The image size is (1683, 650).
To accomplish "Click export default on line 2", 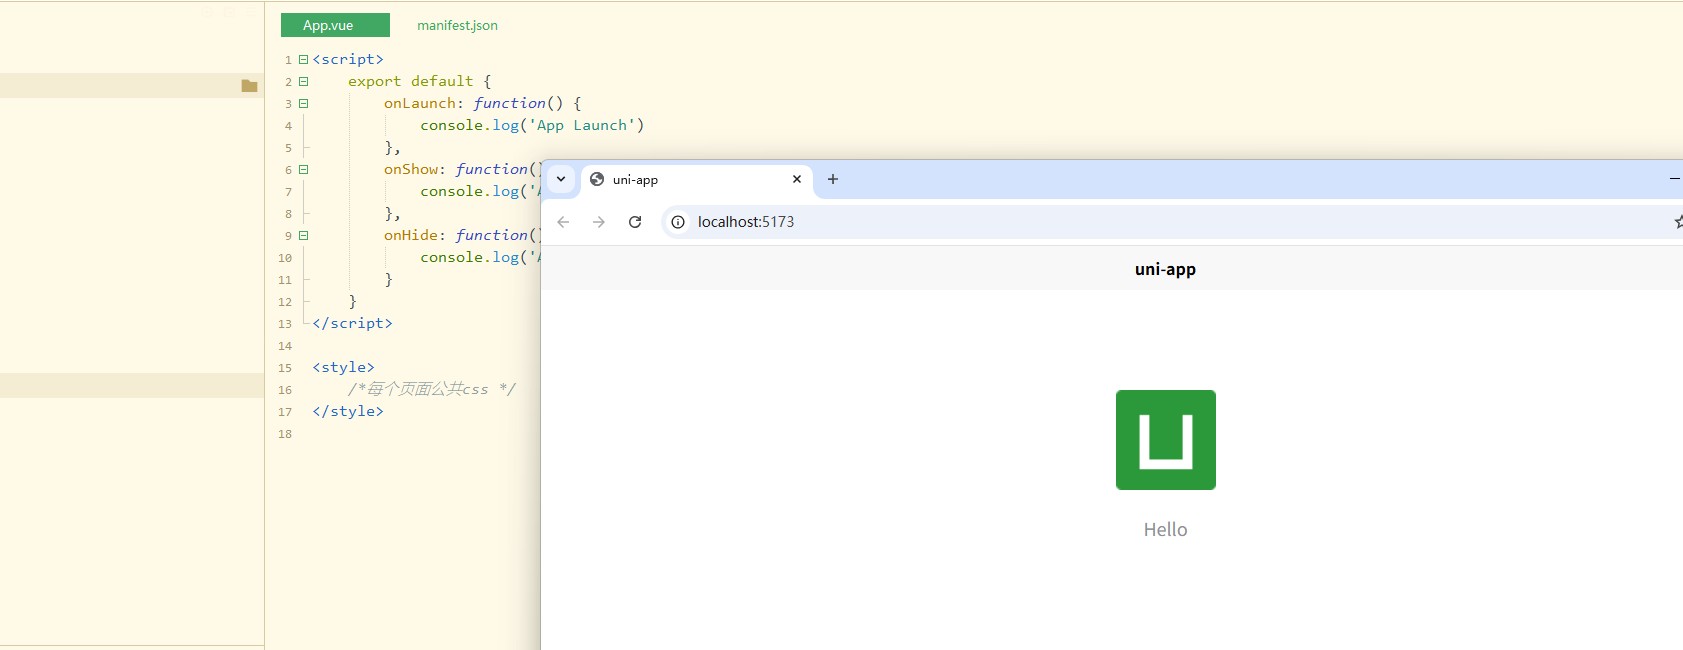I will point(410,81).
